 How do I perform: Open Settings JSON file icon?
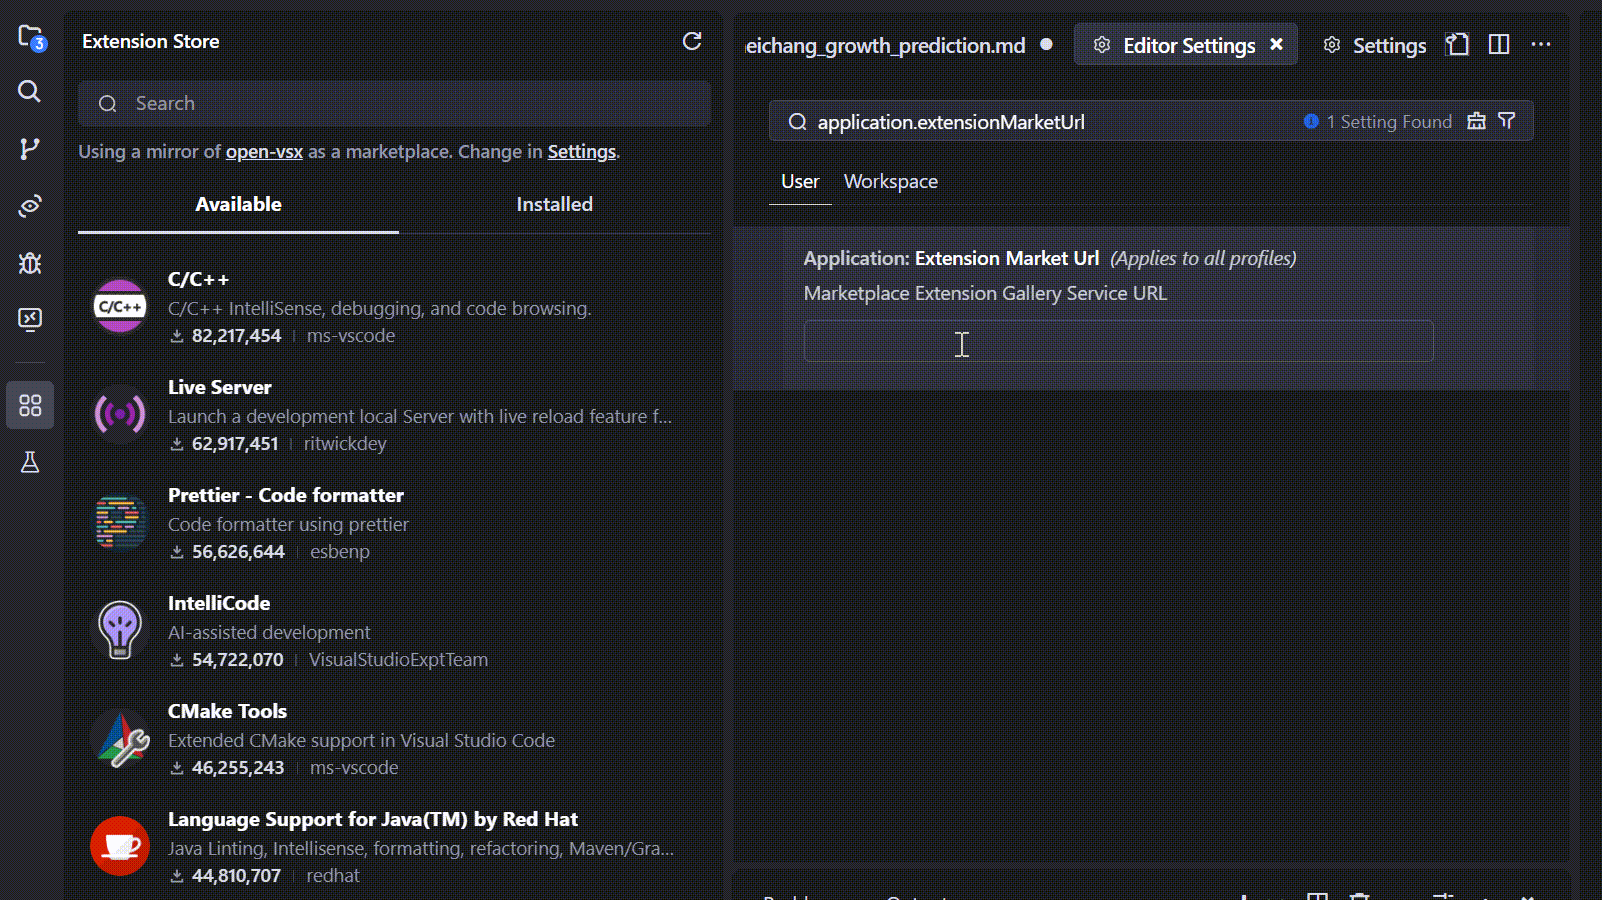1458,45
